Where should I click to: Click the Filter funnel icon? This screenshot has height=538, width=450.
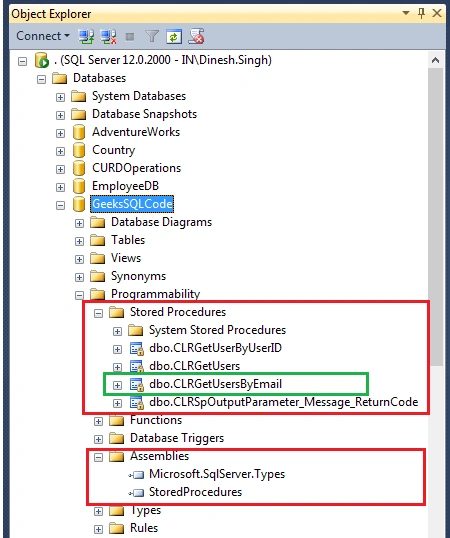152,36
